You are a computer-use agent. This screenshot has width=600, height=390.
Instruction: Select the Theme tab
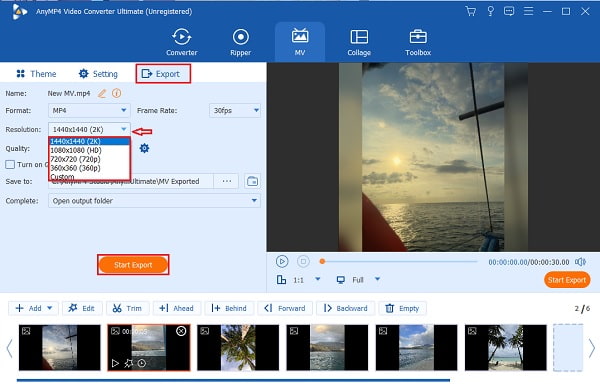tap(36, 73)
